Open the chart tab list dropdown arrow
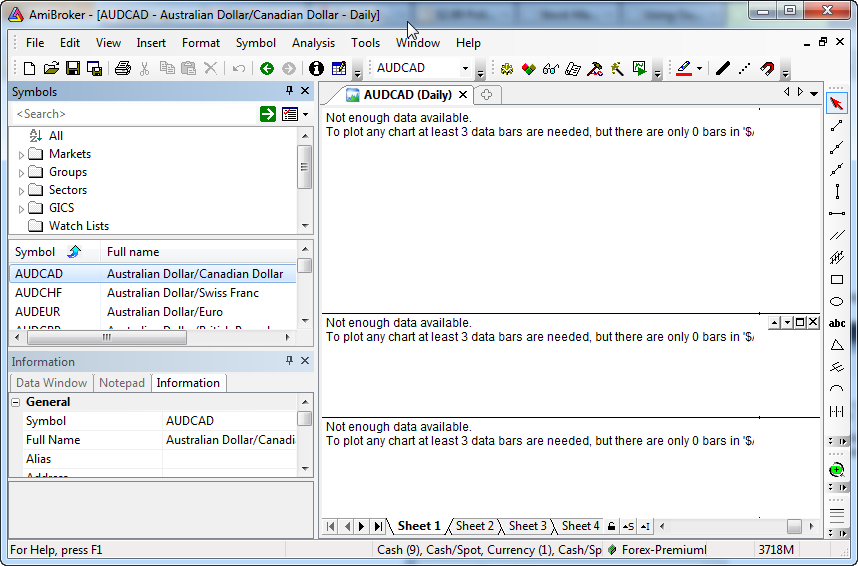Image resolution: width=858 pixels, height=566 pixels. 814,94
